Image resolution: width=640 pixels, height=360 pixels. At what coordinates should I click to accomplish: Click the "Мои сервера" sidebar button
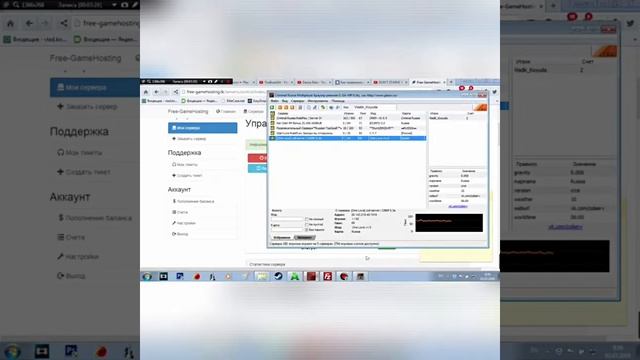pyautogui.click(x=202, y=128)
